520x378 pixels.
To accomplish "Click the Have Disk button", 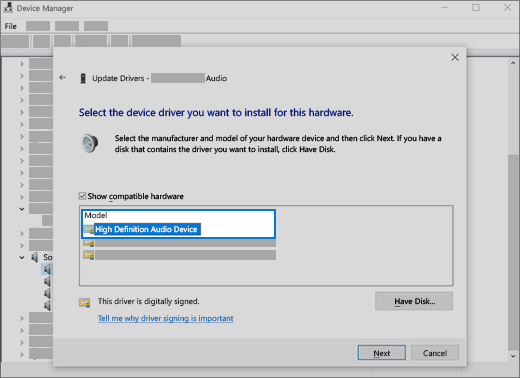I will point(414,301).
